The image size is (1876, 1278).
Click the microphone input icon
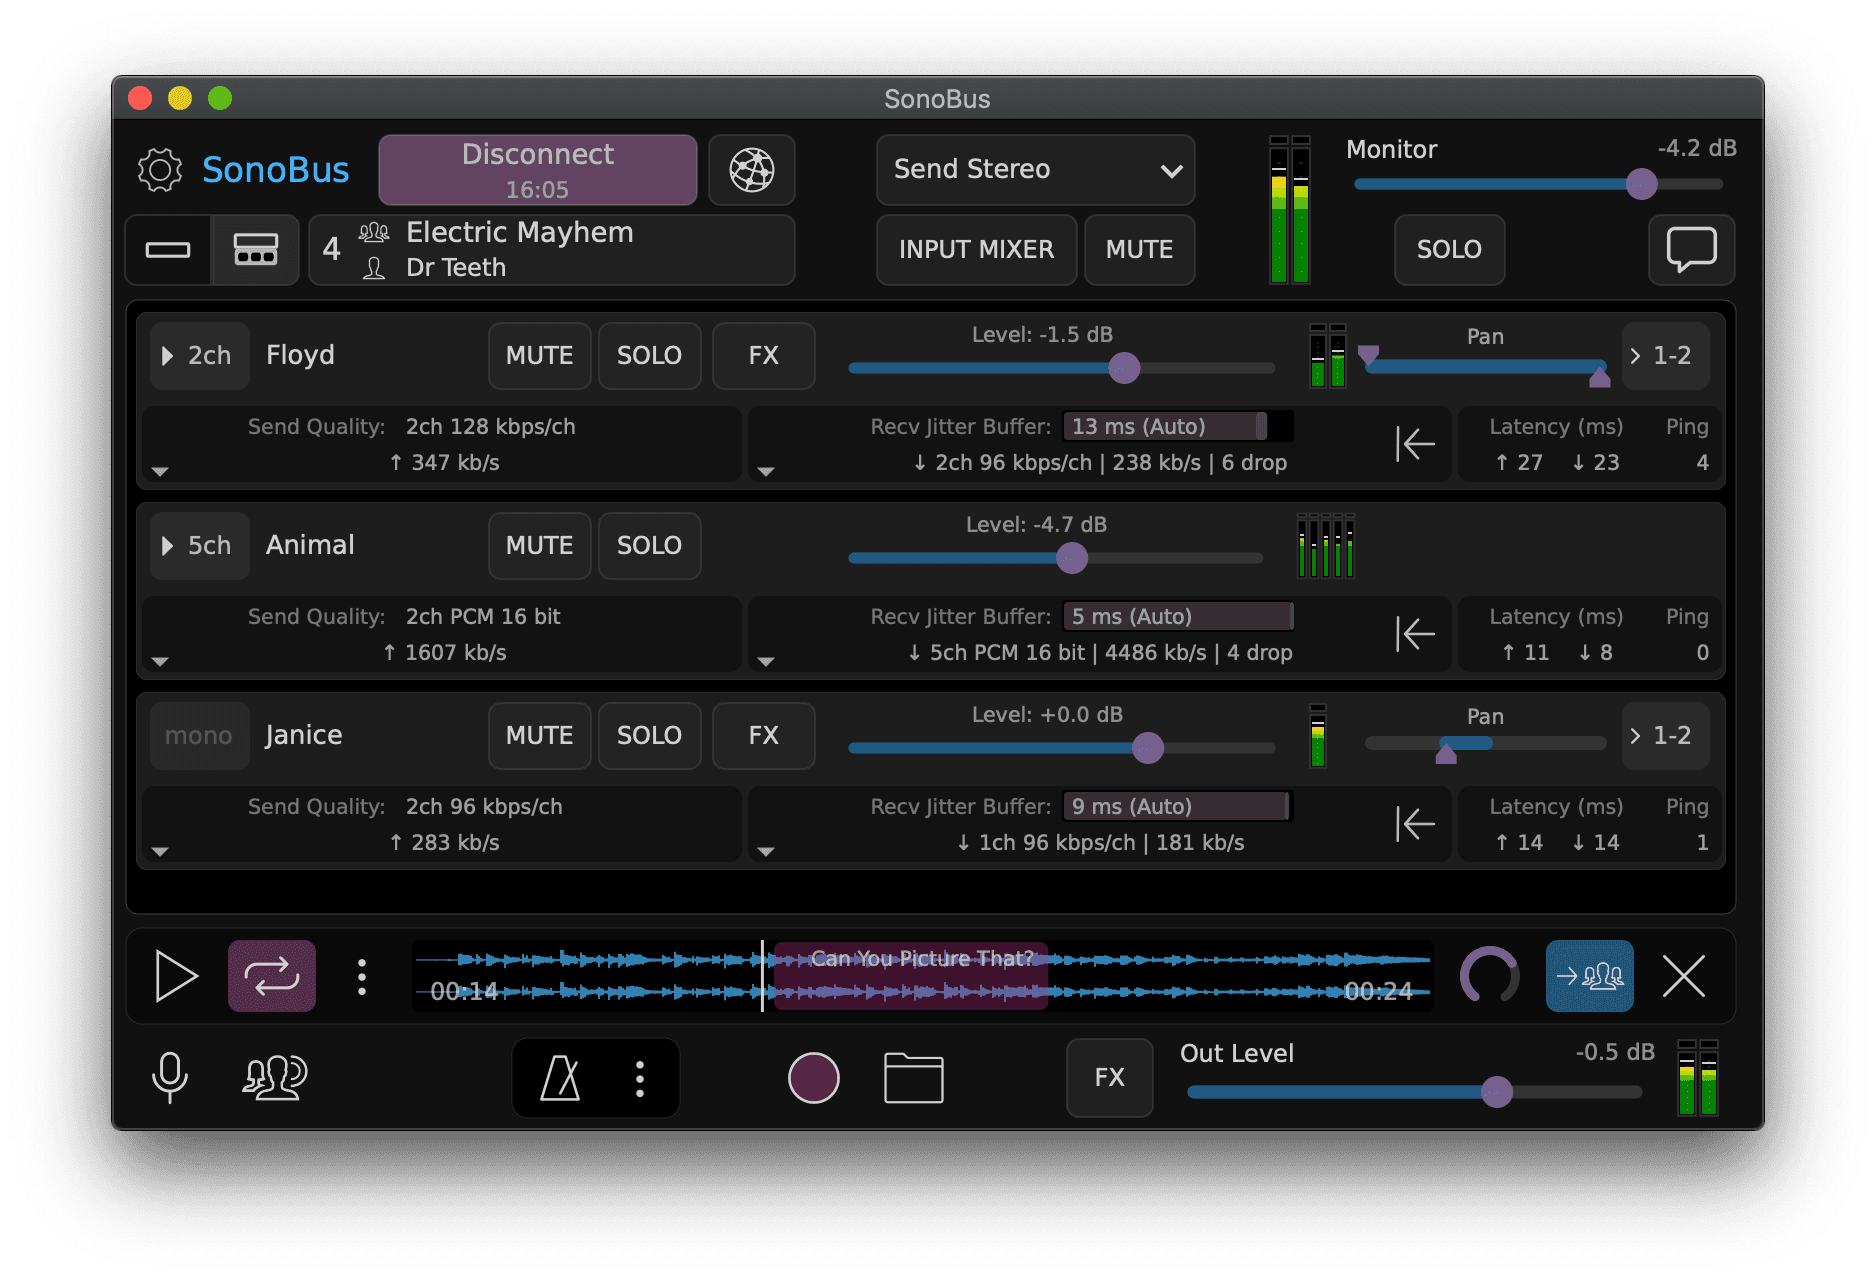pos(170,1077)
